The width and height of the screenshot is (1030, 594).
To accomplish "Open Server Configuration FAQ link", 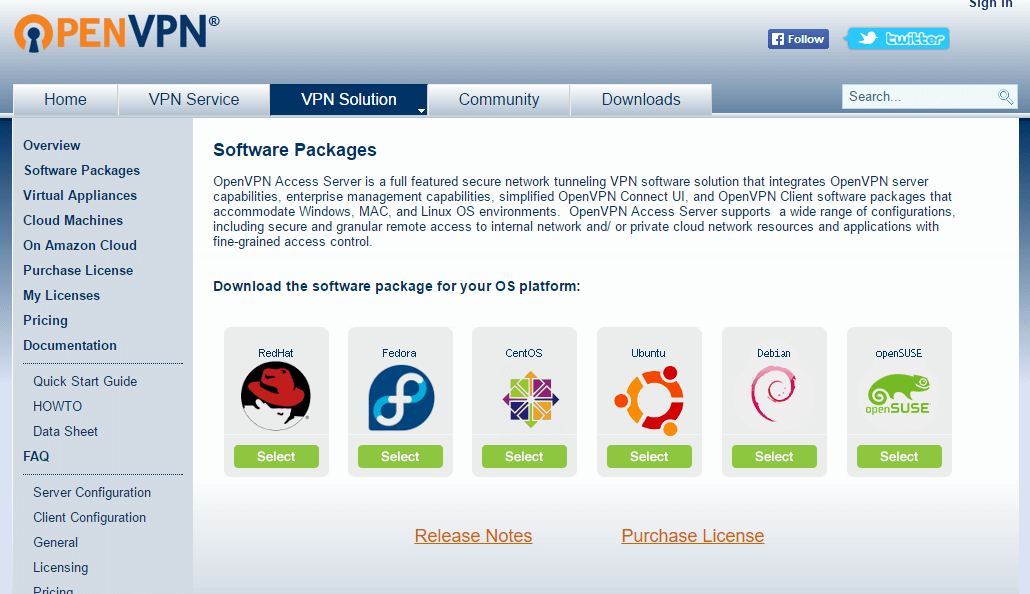I will click(x=92, y=492).
